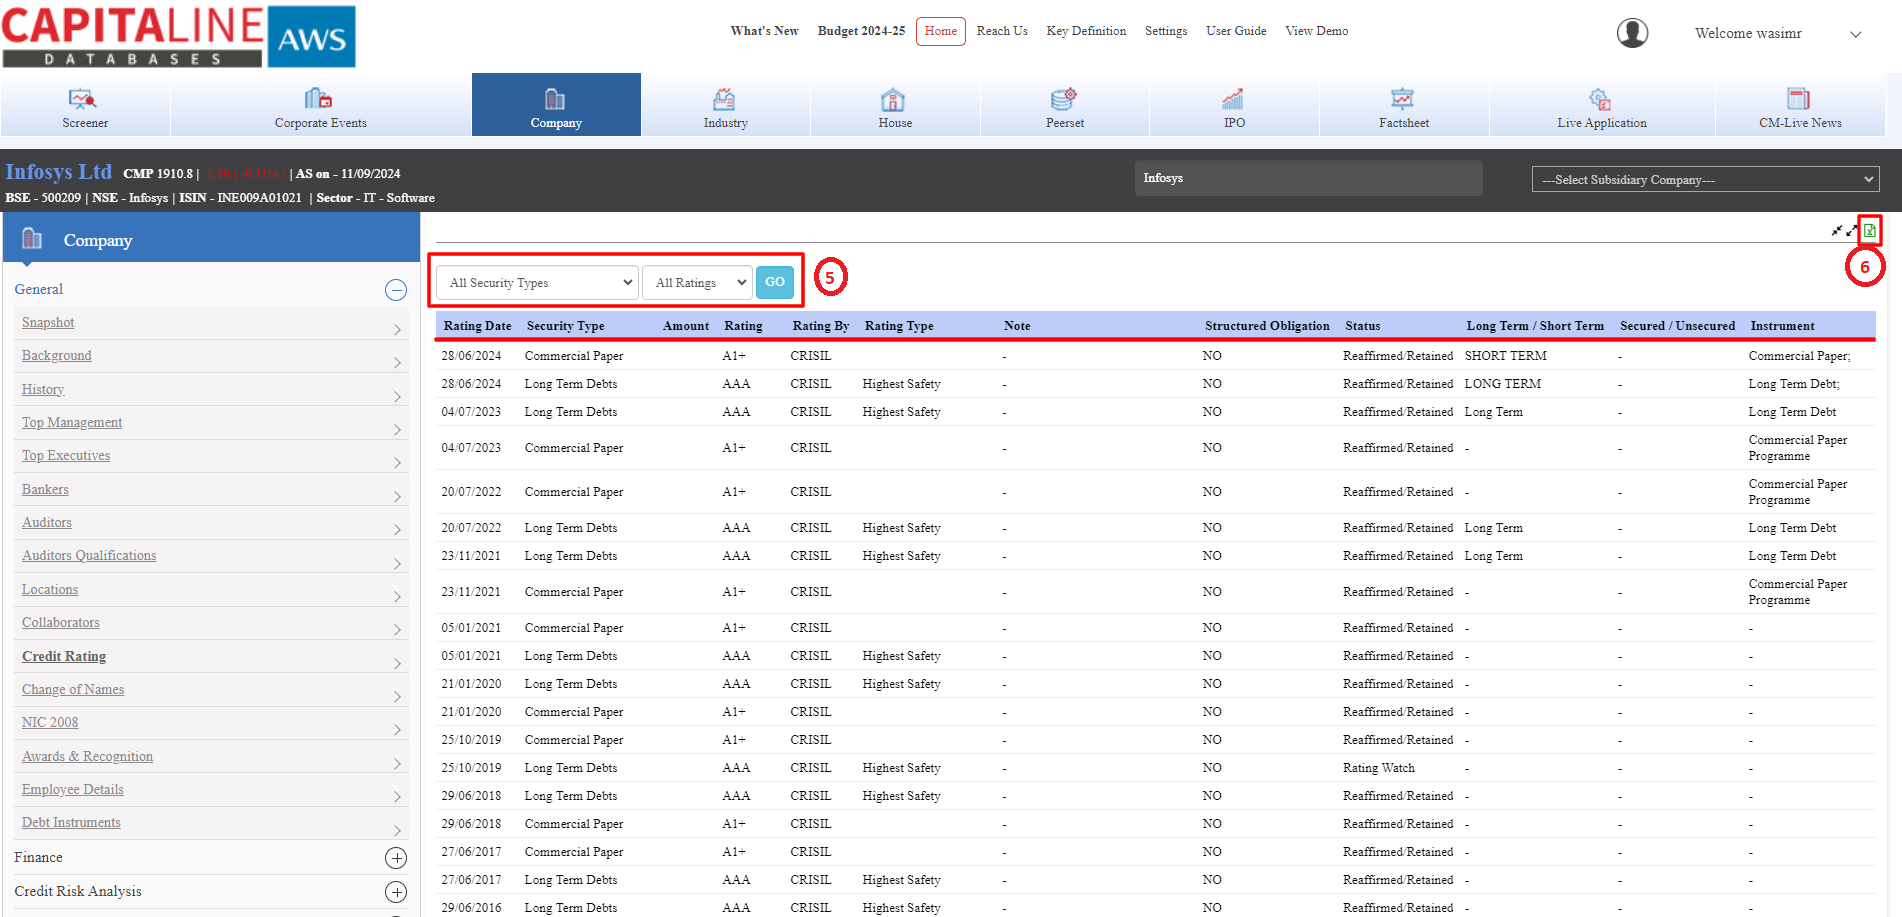Click the Home button

[940, 31]
